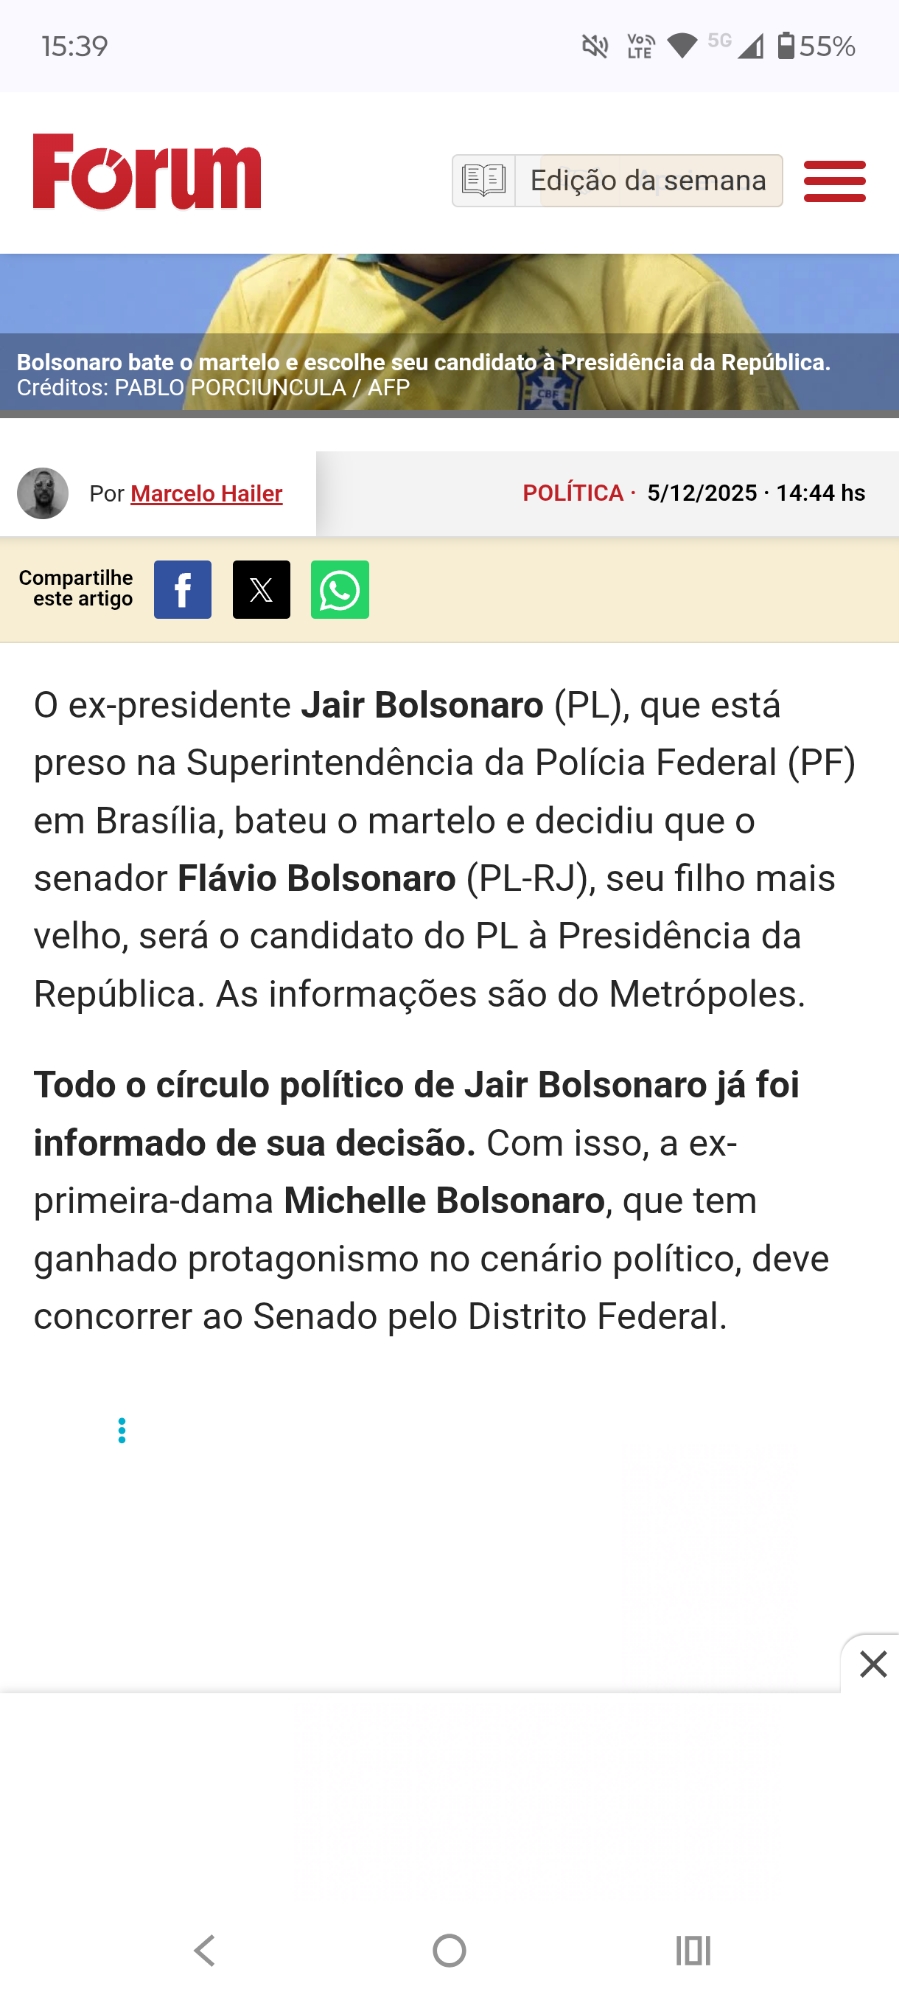Tap the three-dot ad options icon
The image size is (899, 2000).
122,1430
